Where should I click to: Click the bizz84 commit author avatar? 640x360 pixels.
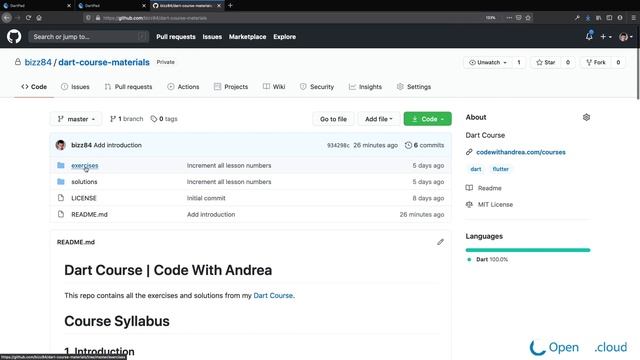click(60, 145)
